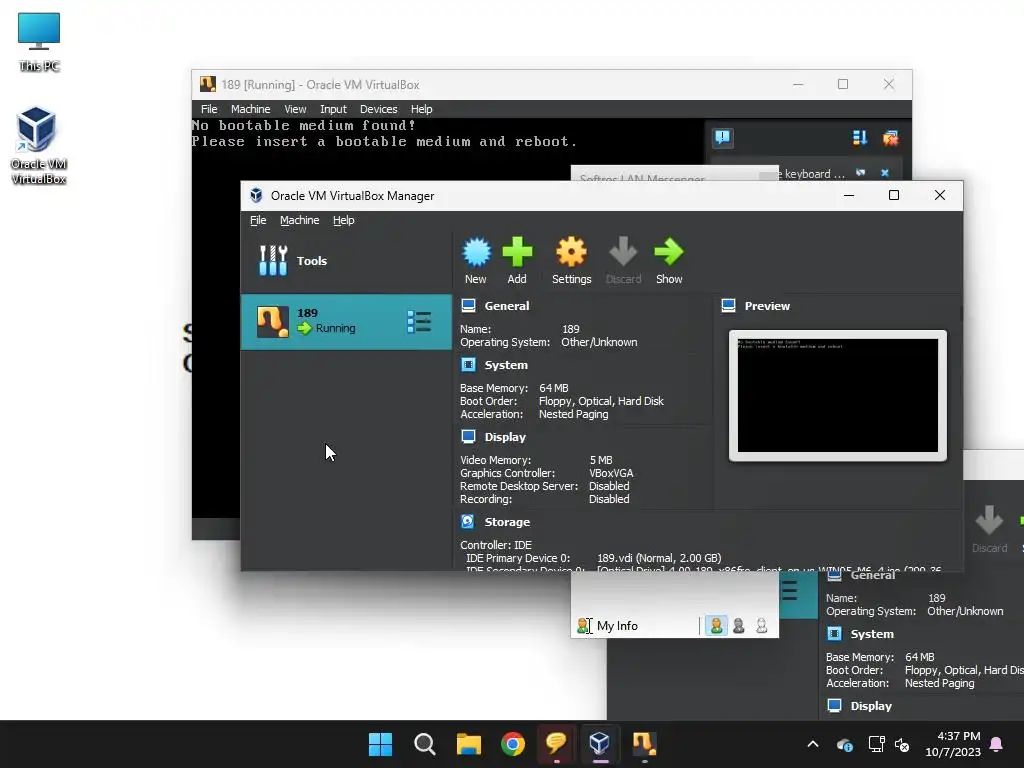
Task: Click the Preview panel header icon
Action: point(729,306)
